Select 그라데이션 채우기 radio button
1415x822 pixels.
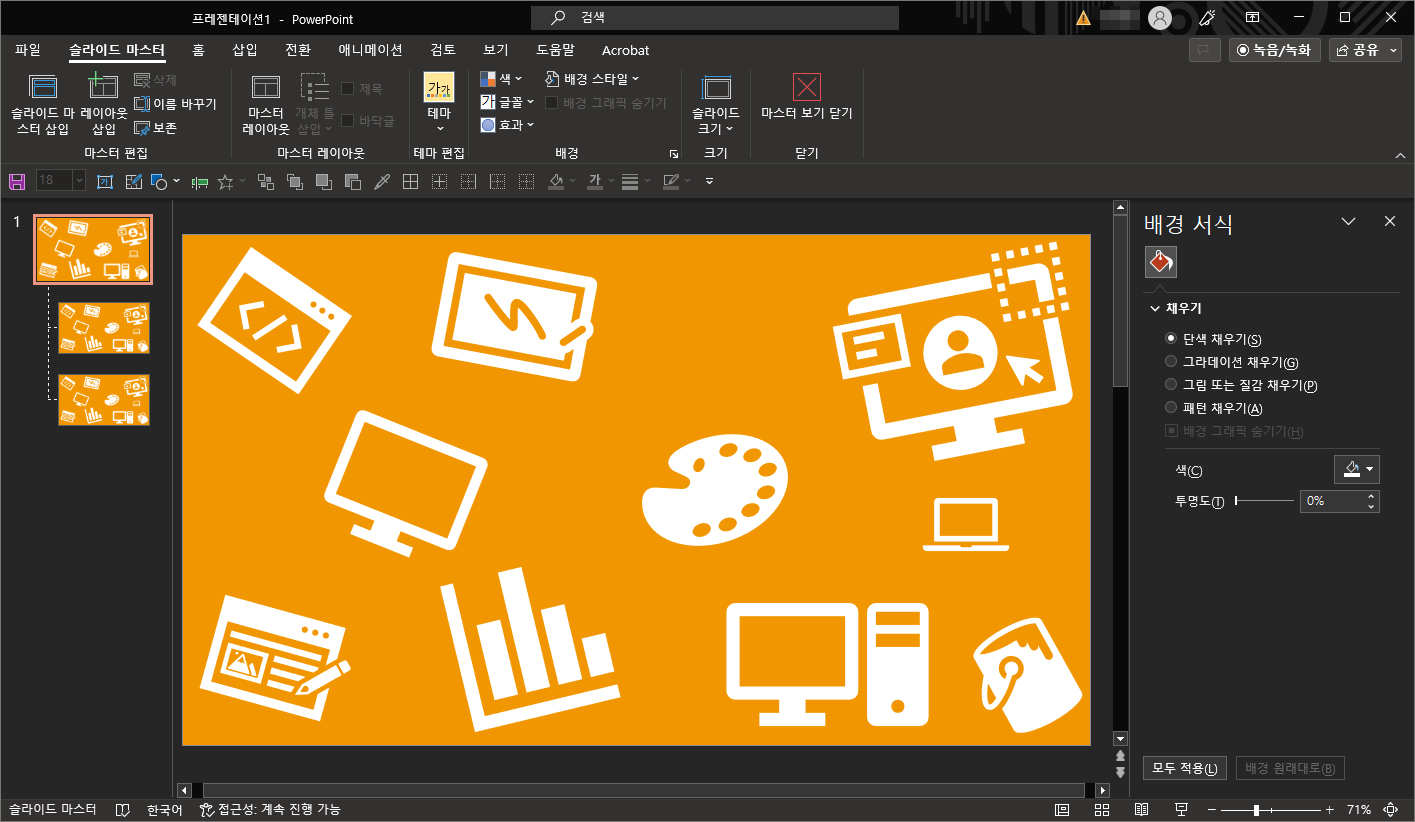coord(1171,362)
